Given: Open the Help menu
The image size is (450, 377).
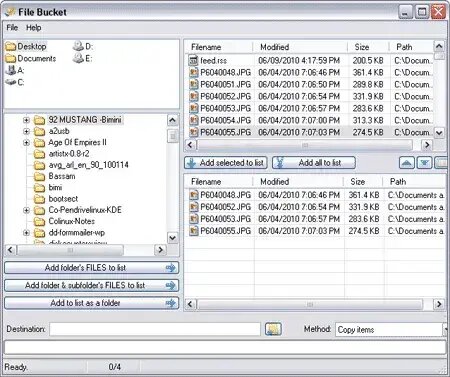Looking at the screenshot, I should click(34, 28).
